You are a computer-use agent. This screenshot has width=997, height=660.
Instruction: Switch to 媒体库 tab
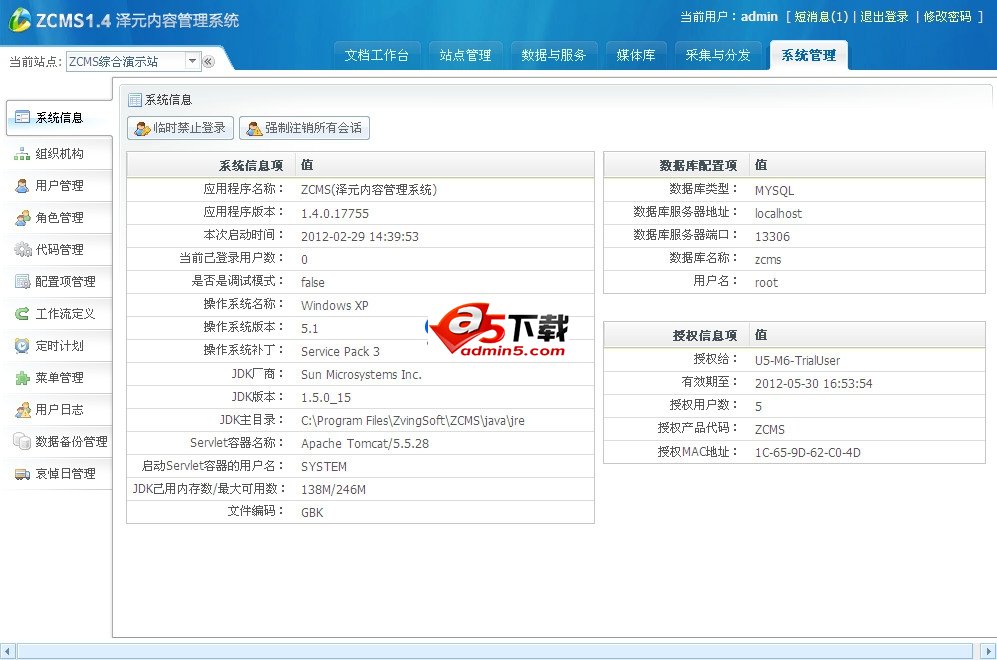tap(636, 55)
